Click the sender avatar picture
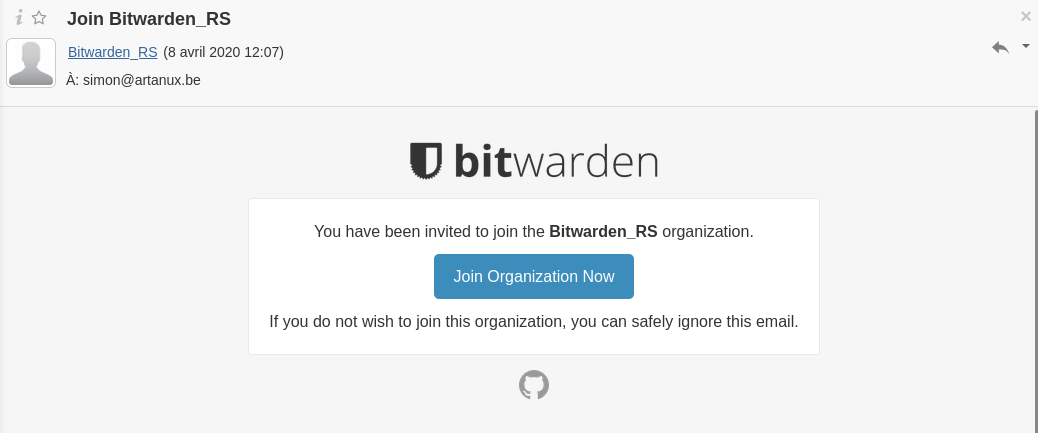Viewport: 1038px width, 433px height. pos(31,63)
